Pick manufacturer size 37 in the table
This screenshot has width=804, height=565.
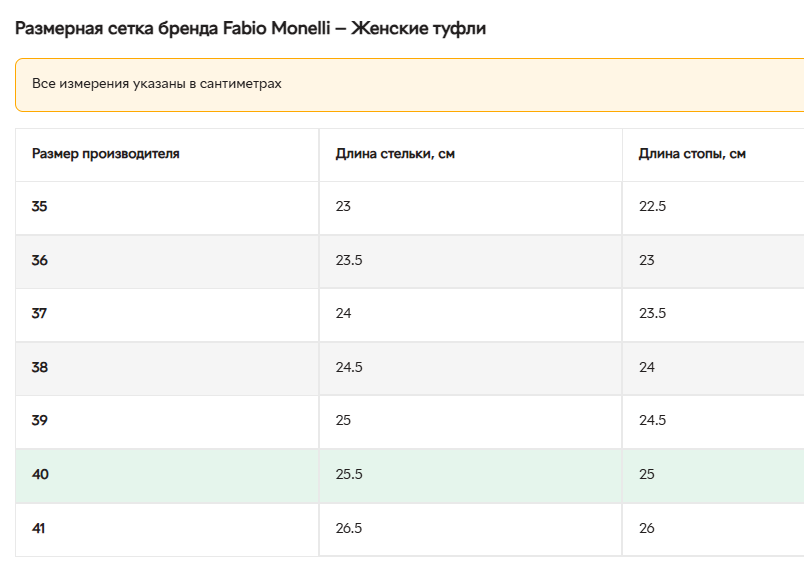40,314
